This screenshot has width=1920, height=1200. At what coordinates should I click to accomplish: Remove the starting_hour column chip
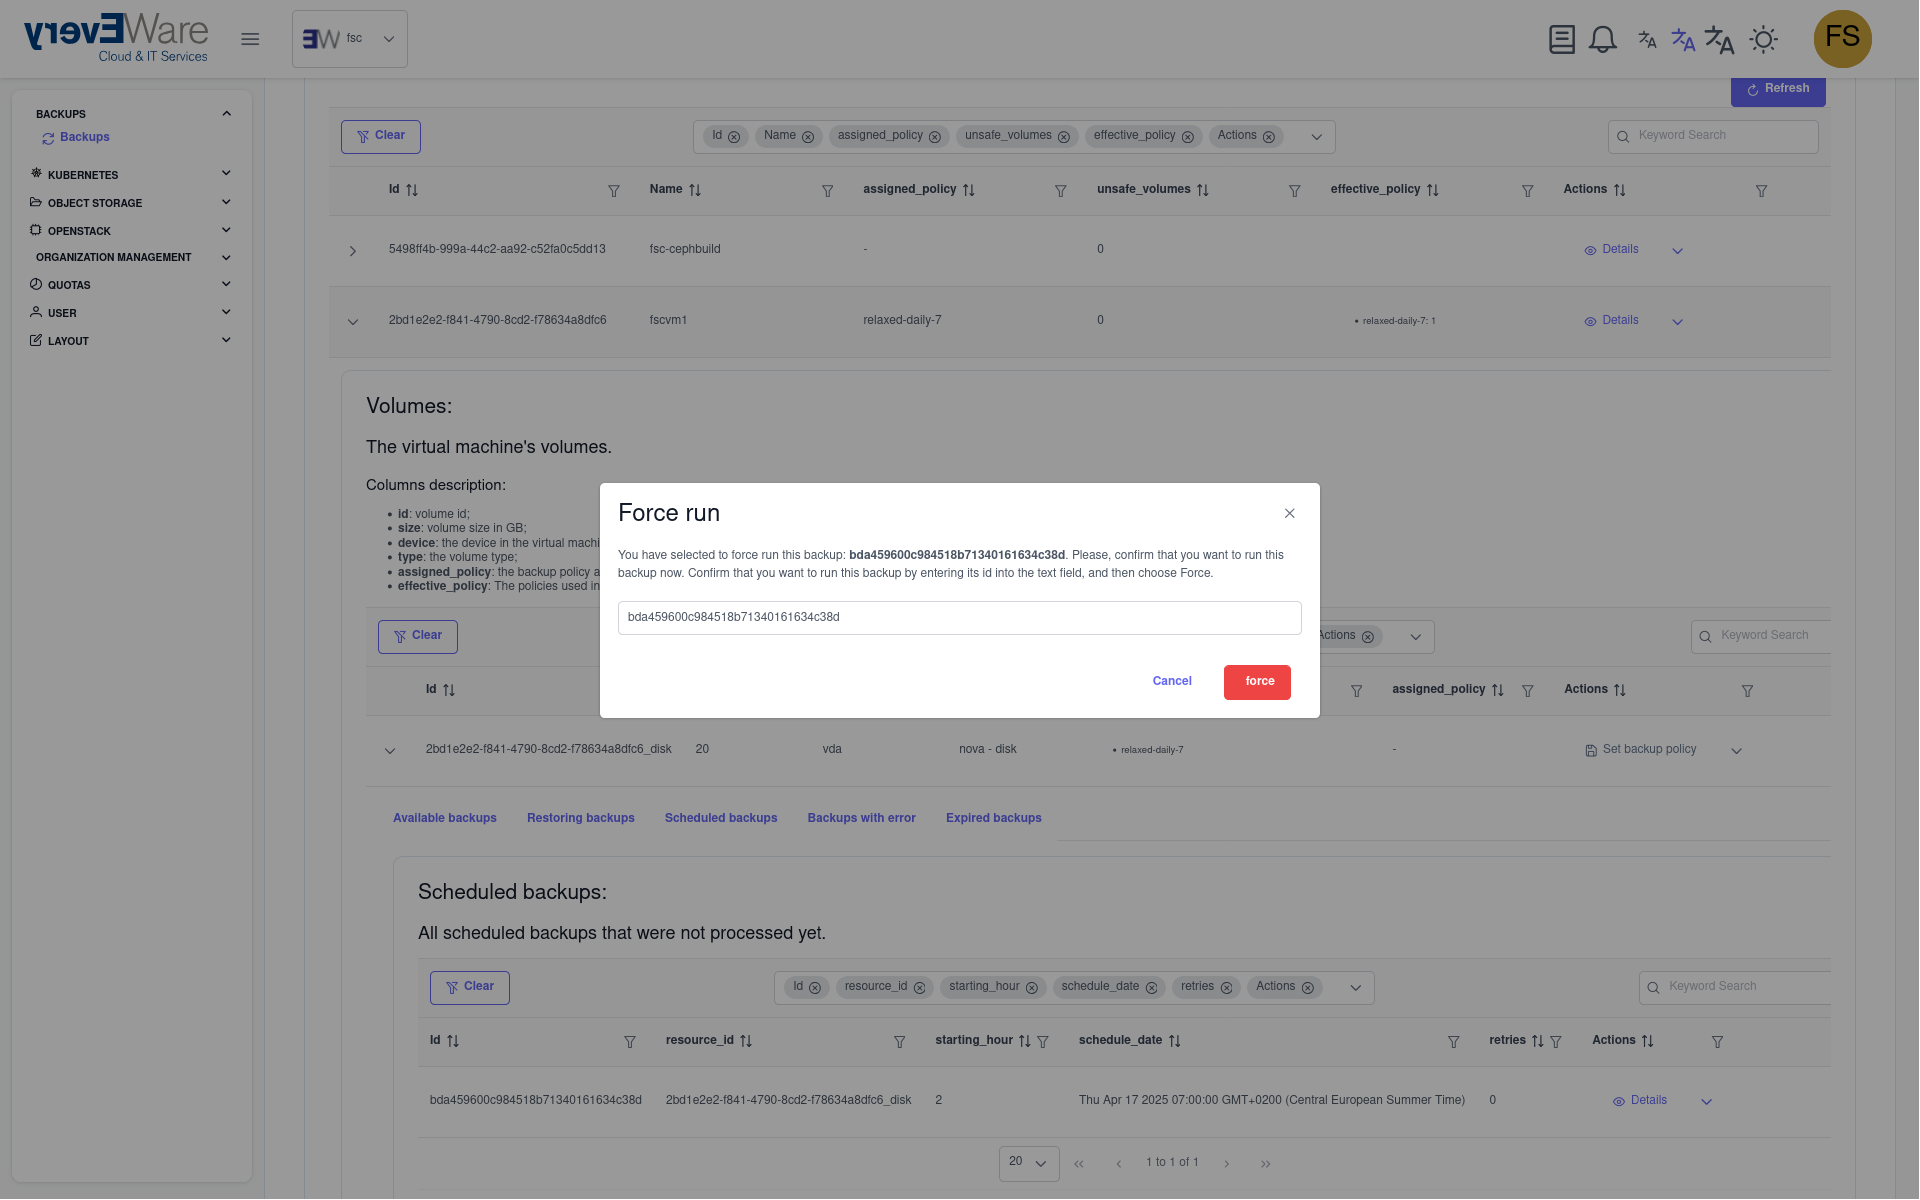click(x=1032, y=988)
